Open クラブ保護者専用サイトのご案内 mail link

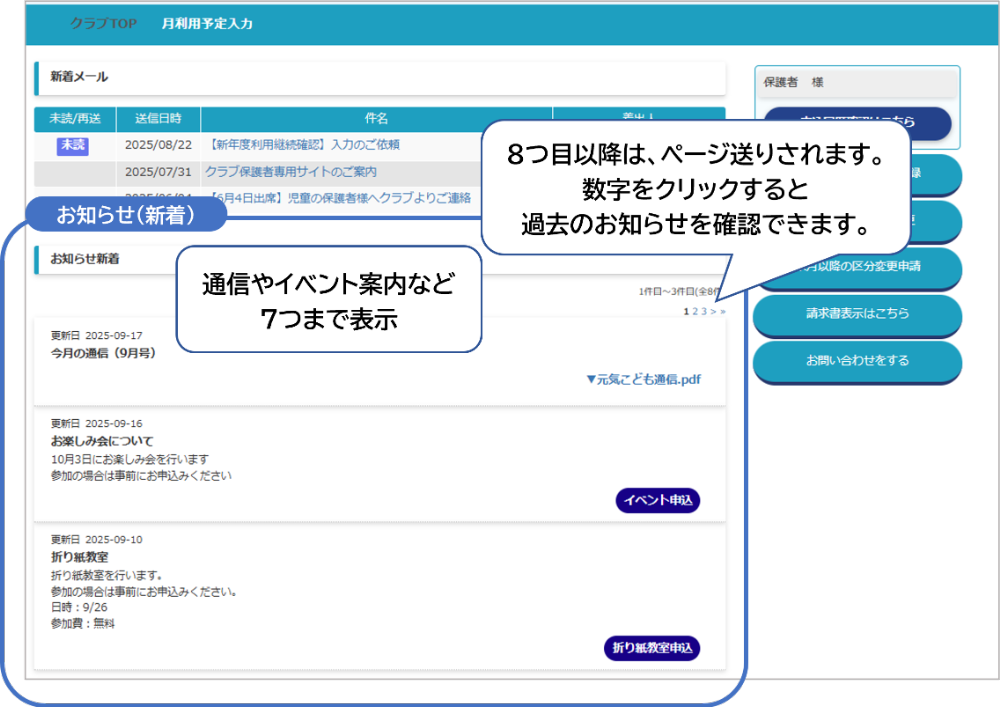coord(290,172)
